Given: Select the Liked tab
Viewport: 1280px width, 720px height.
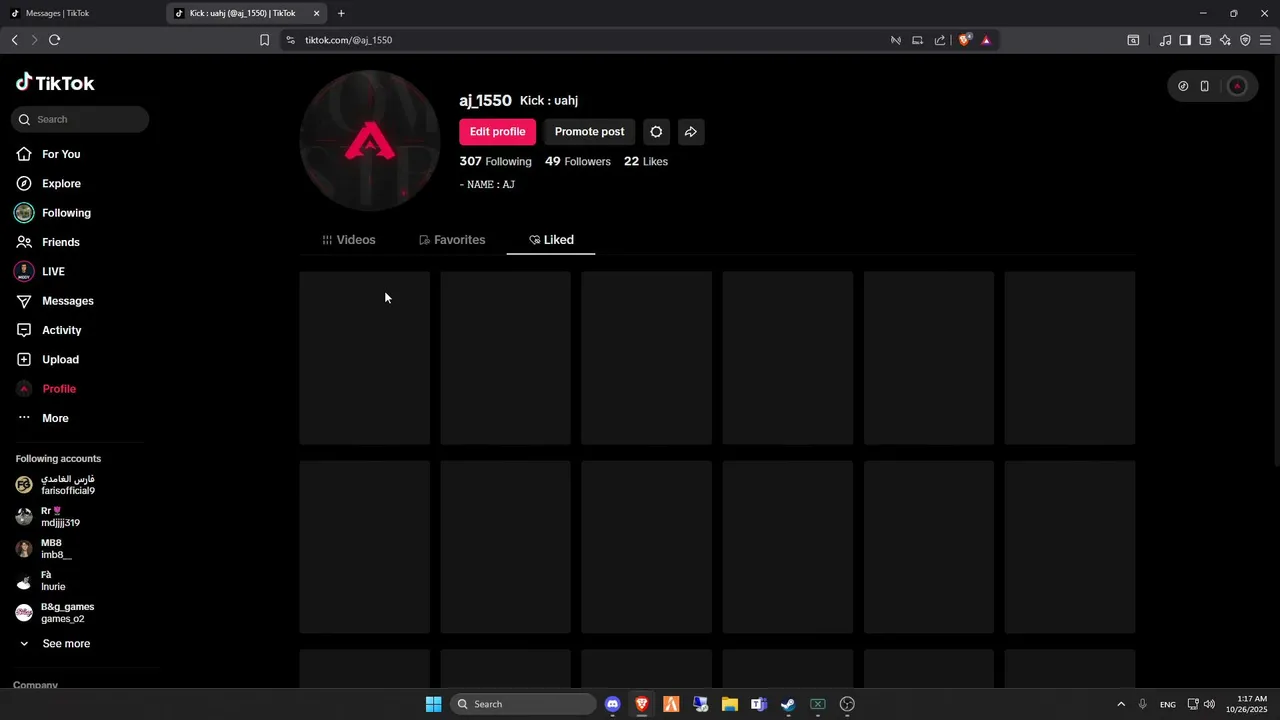Looking at the screenshot, I should [551, 240].
